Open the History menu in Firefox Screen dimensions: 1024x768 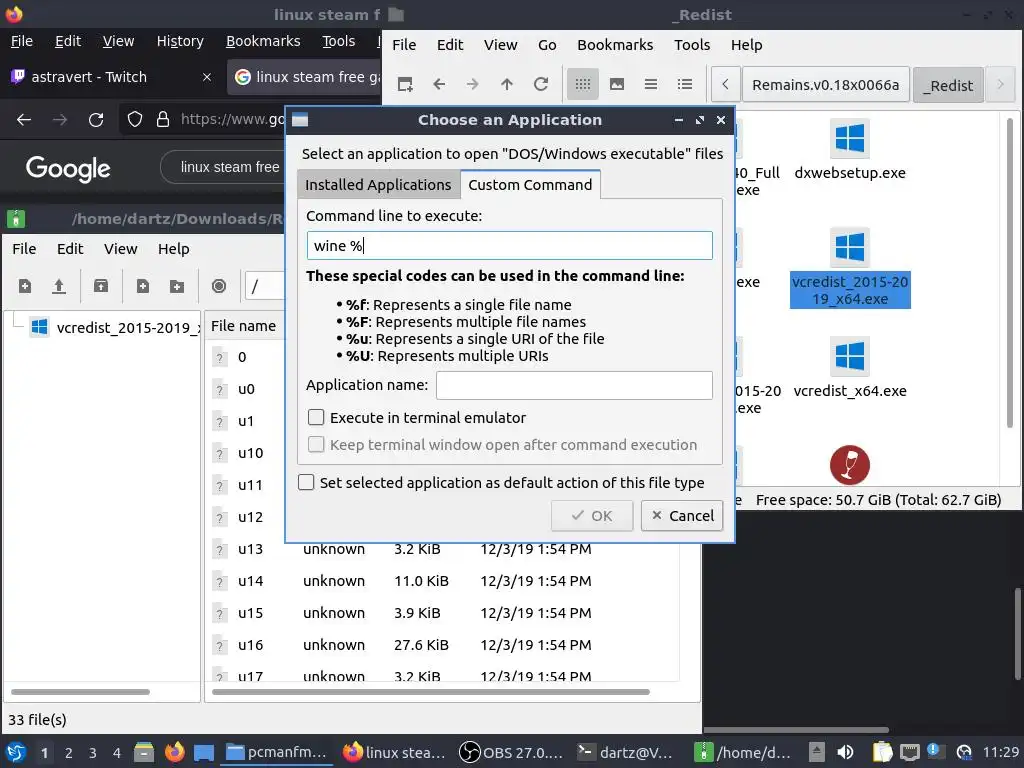pos(180,41)
